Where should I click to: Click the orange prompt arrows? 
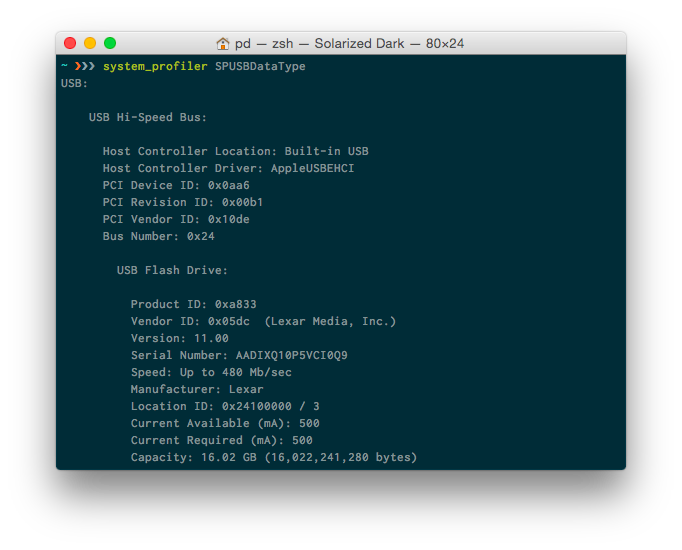point(84,66)
